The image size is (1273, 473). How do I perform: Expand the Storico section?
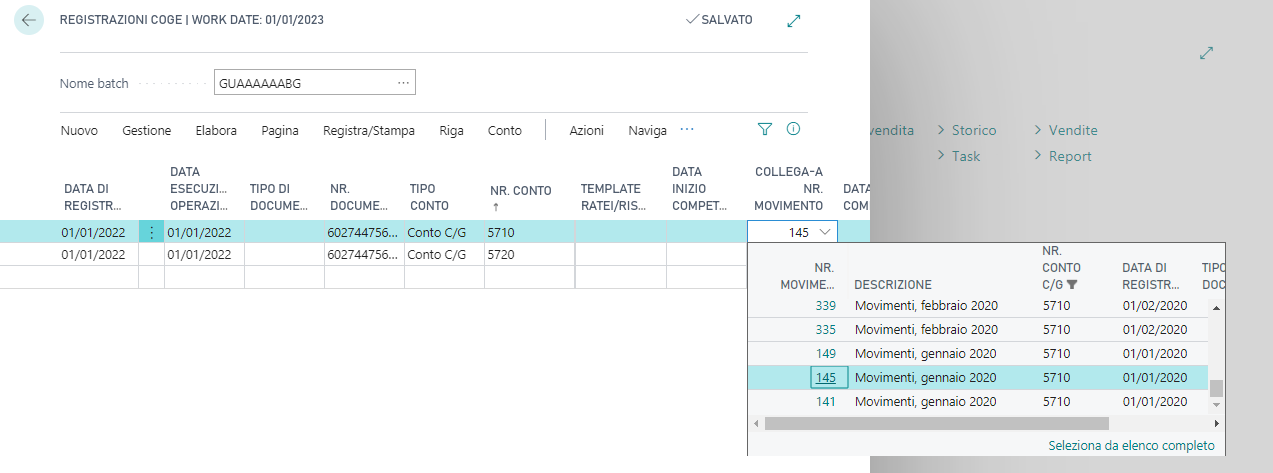pos(966,130)
